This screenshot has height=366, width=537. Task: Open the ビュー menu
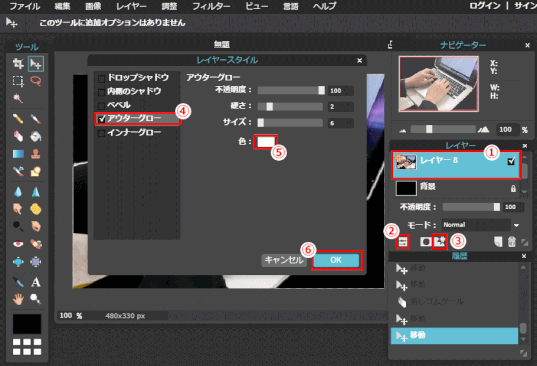[x=257, y=6]
